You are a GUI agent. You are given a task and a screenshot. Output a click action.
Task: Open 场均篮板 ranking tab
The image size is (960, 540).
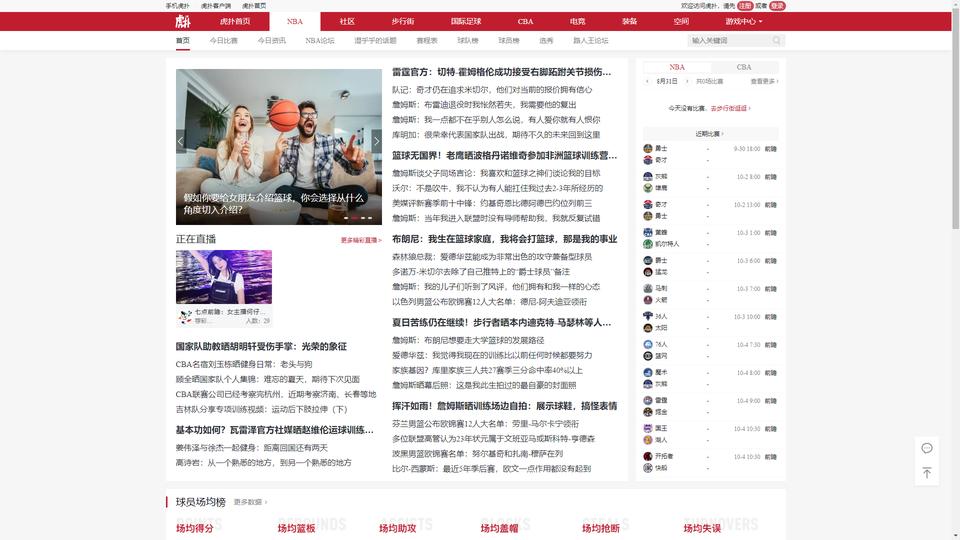tap(296, 528)
